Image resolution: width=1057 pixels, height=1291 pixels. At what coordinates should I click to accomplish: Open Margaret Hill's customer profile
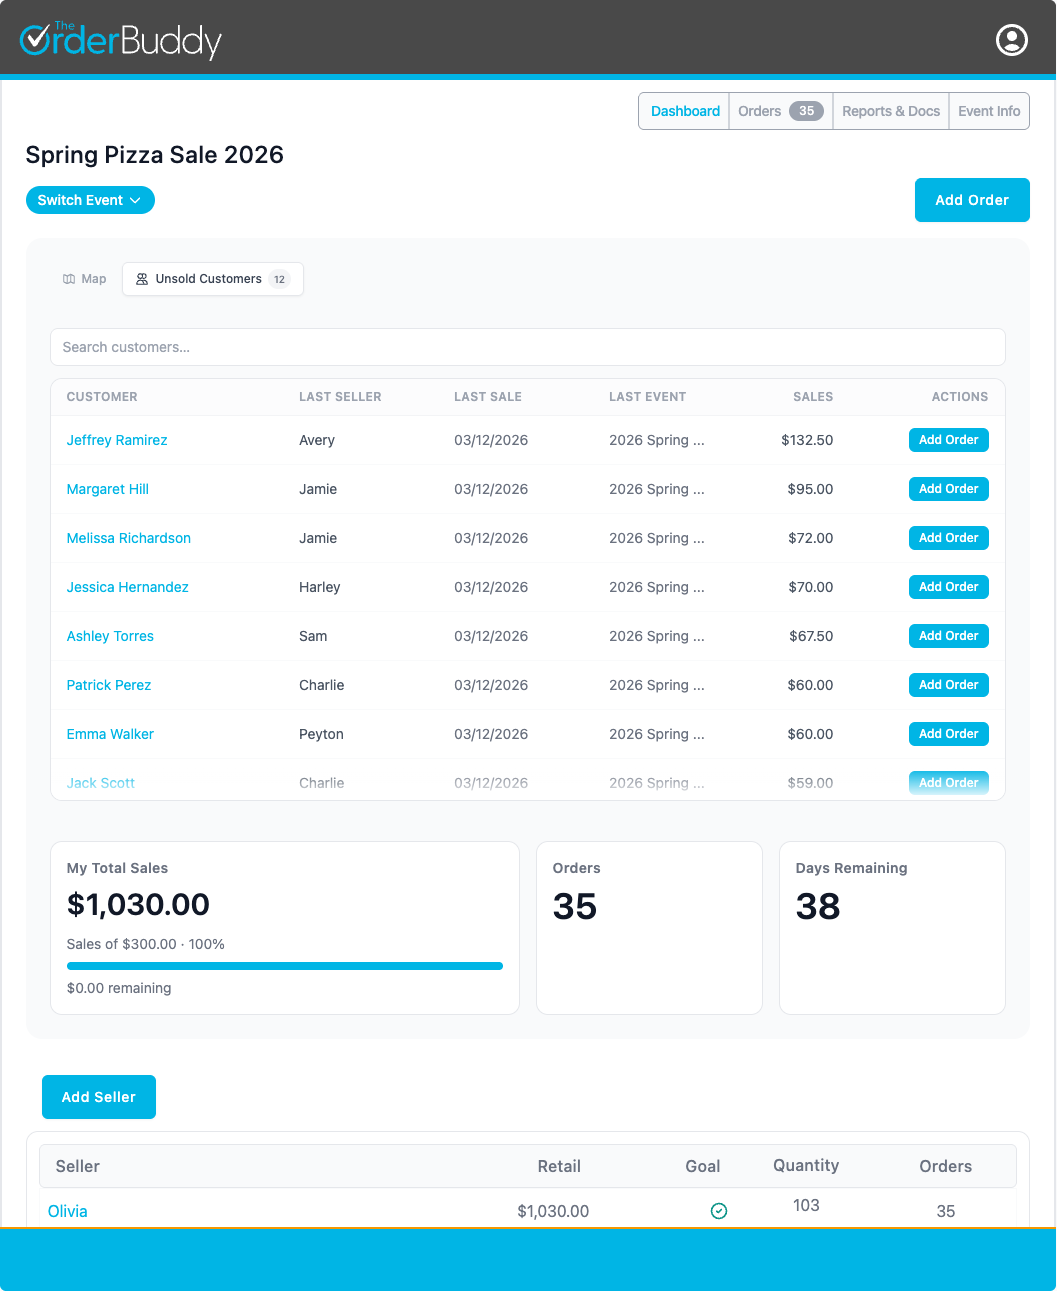tap(107, 489)
